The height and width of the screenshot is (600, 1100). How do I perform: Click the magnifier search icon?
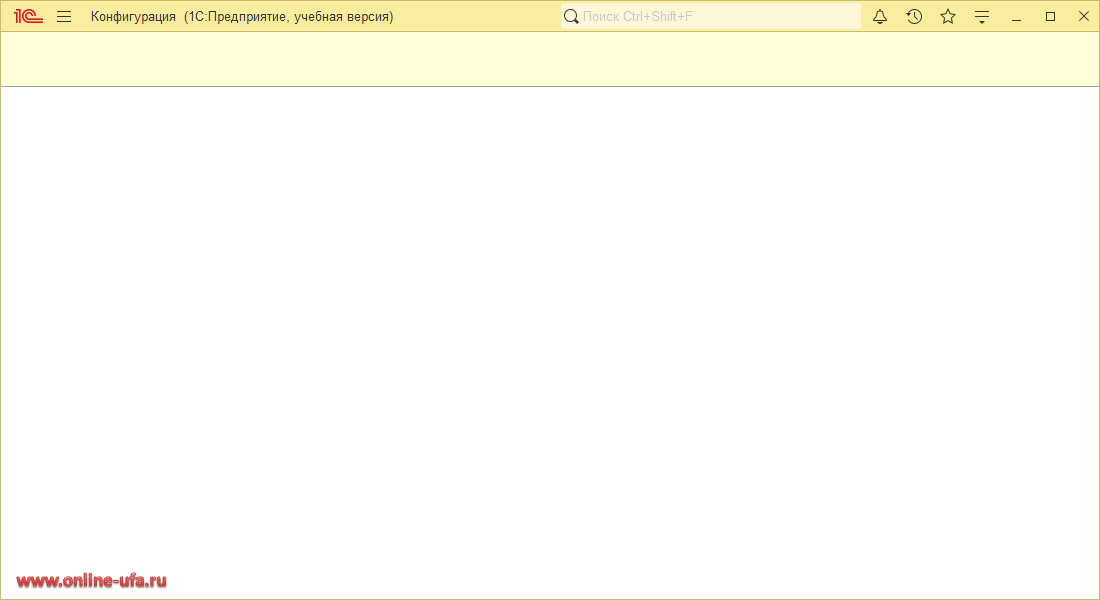point(571,16)
